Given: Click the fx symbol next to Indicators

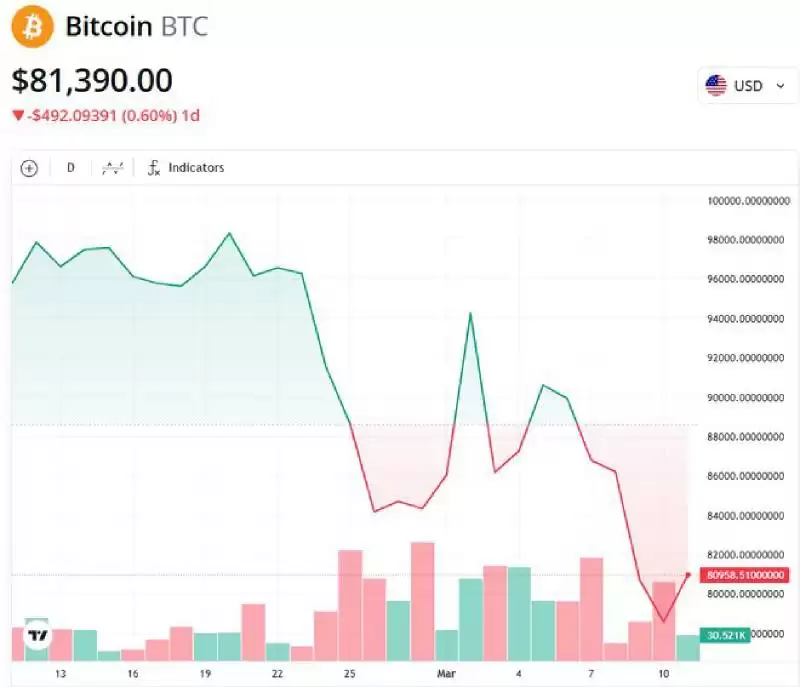Looking at the screenshot, I should click(154, 168).
